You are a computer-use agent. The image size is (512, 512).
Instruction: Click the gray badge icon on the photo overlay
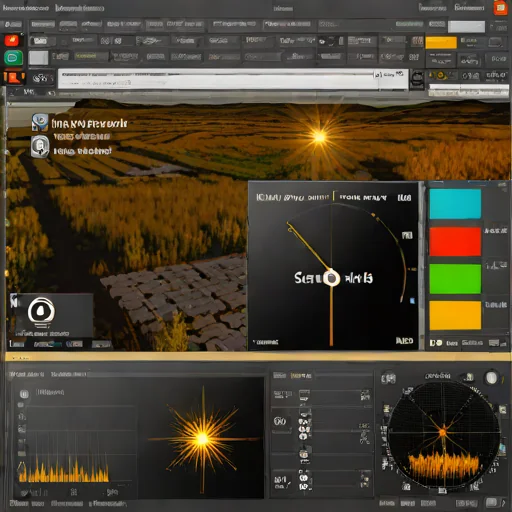(x=40, y=146)
